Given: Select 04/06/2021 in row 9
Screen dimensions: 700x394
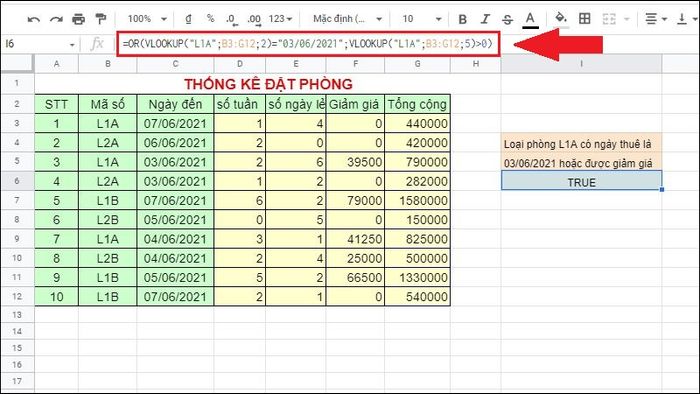Looking at the screenshot, I should coord(175,239).
